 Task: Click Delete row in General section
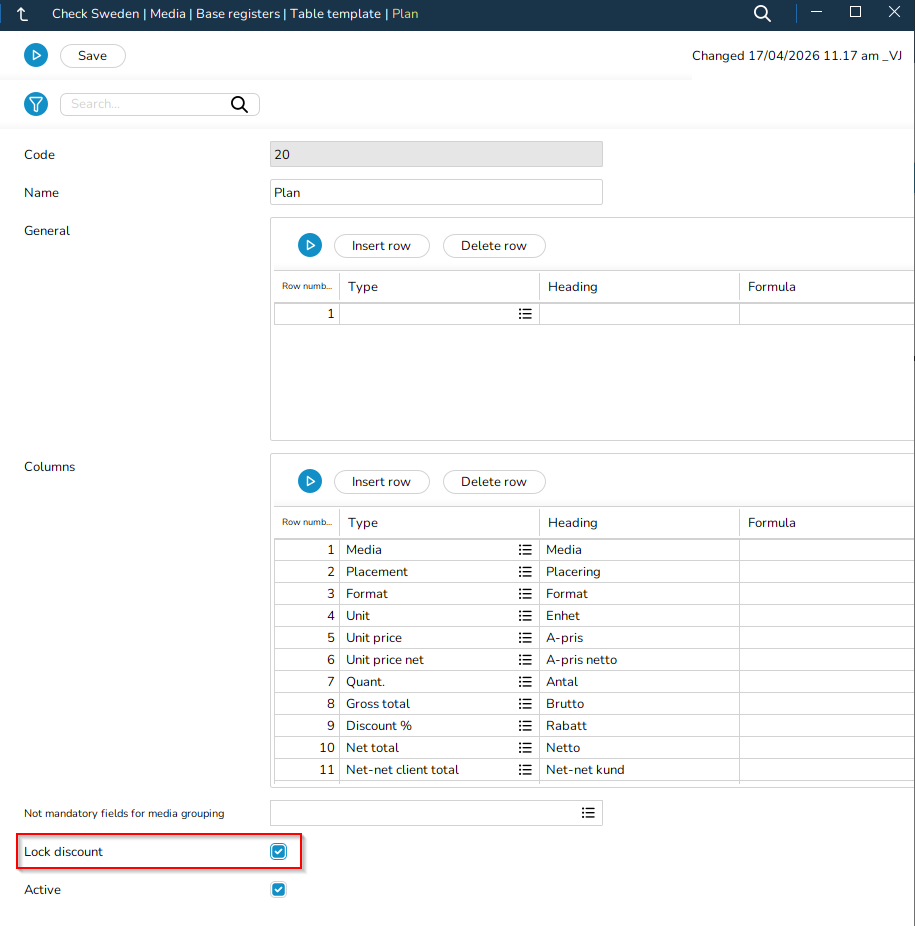click(493, 245)
